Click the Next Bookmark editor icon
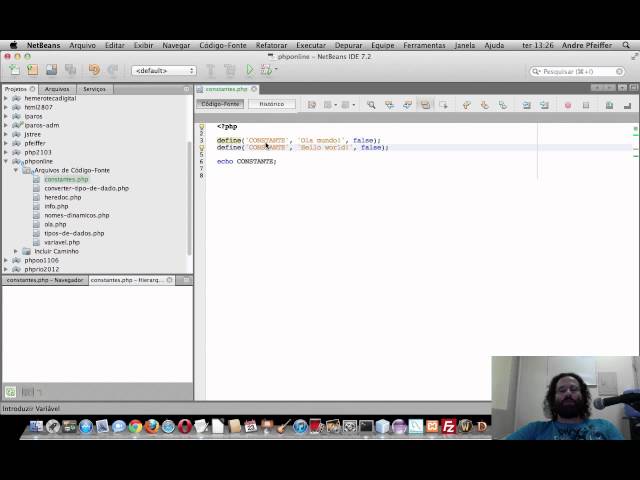The width and height of the screenshot is (640, 480). (484, 105)
